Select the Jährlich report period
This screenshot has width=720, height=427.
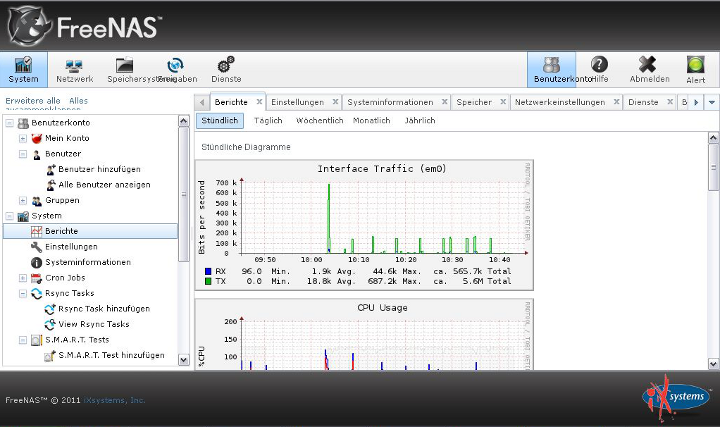pos(420,121)
